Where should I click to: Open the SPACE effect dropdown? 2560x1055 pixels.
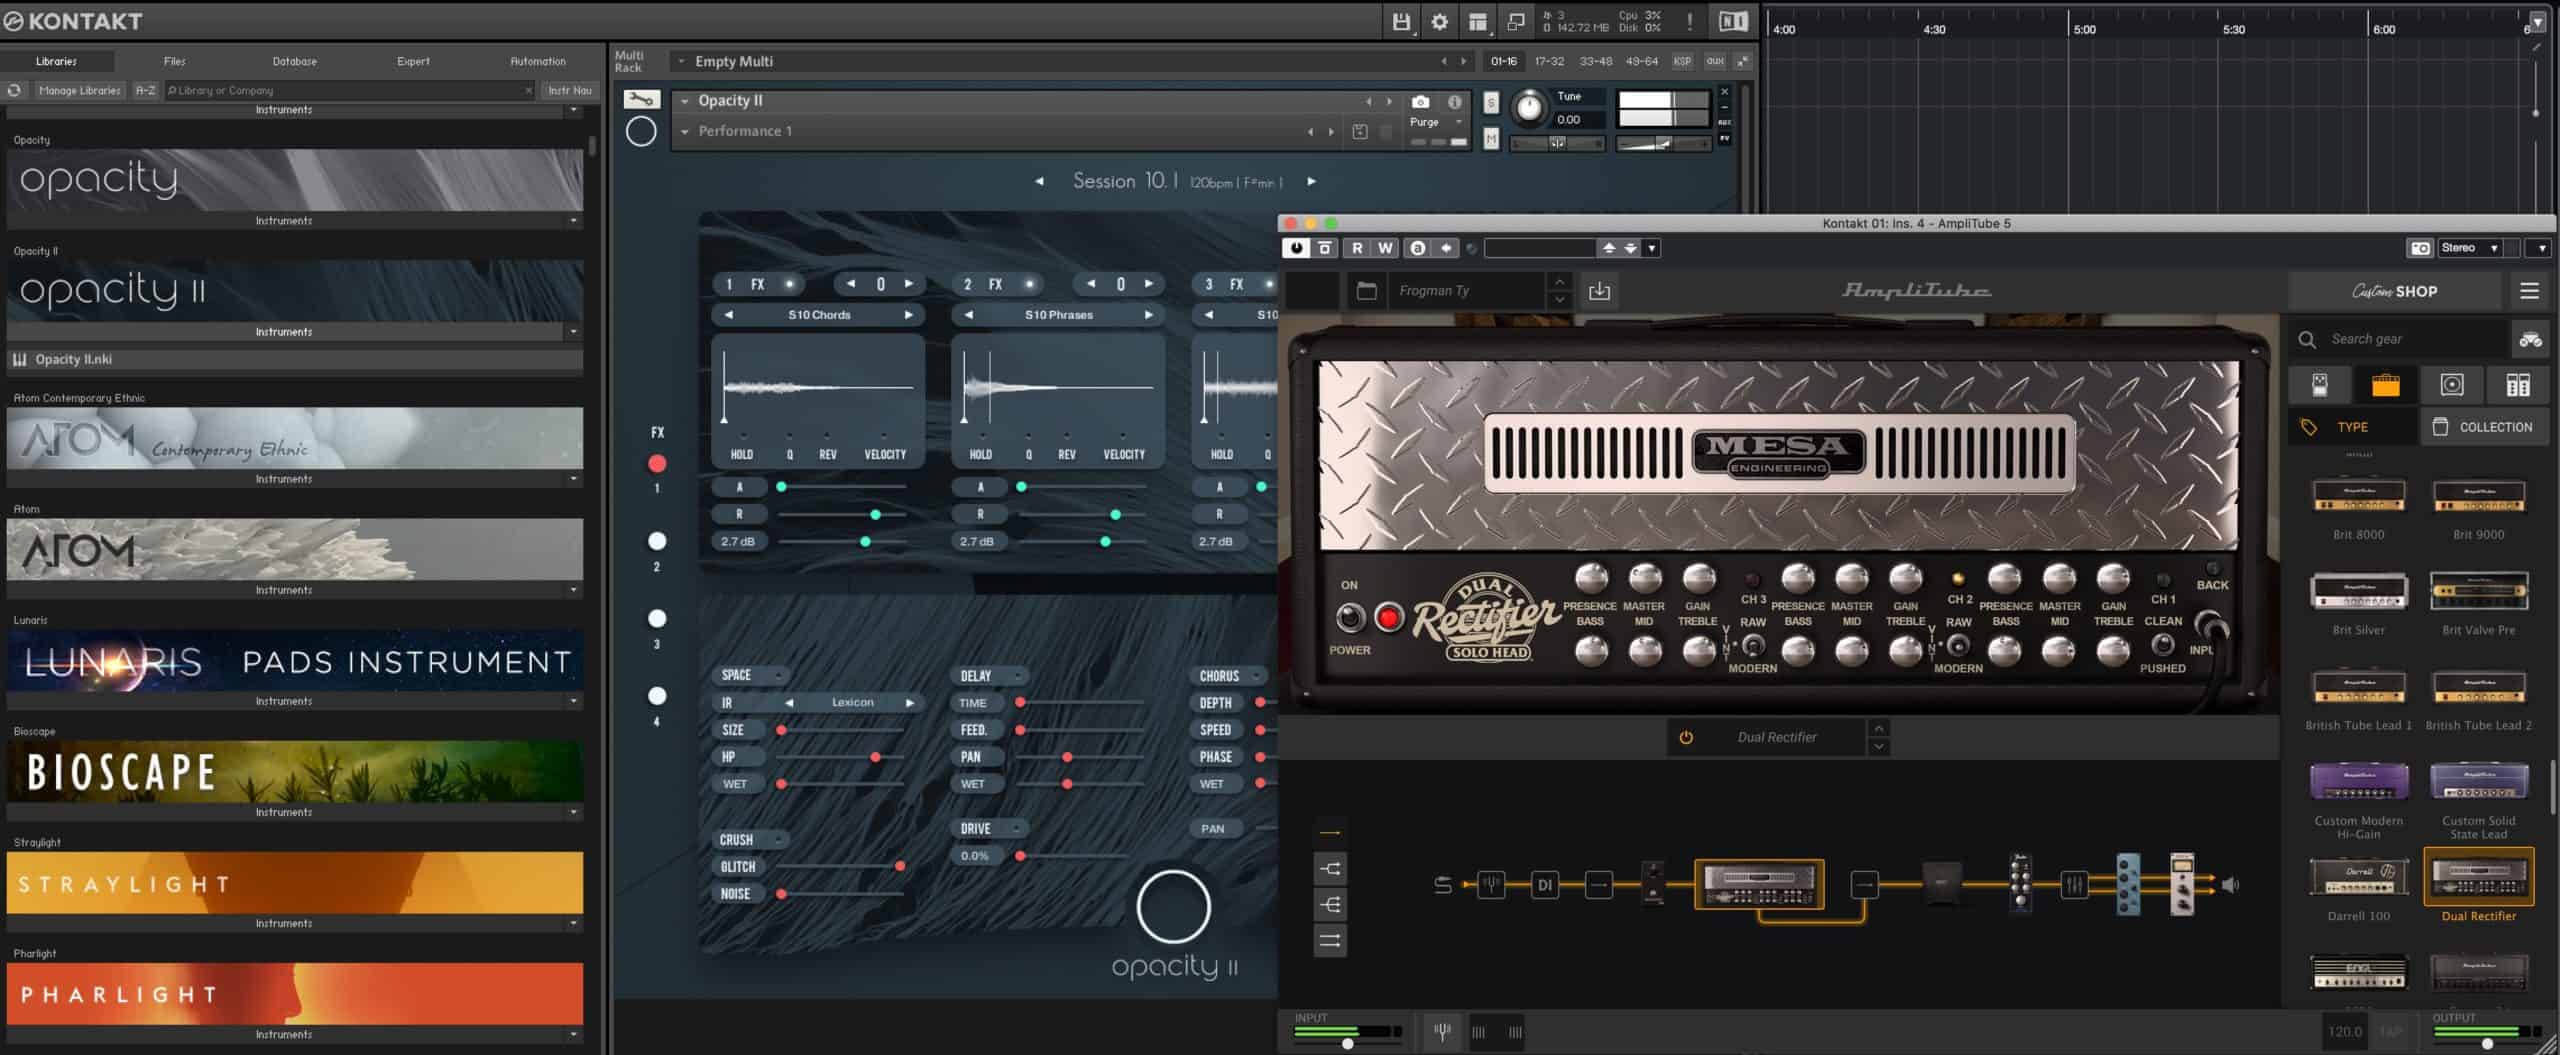[x=750, y=675]
